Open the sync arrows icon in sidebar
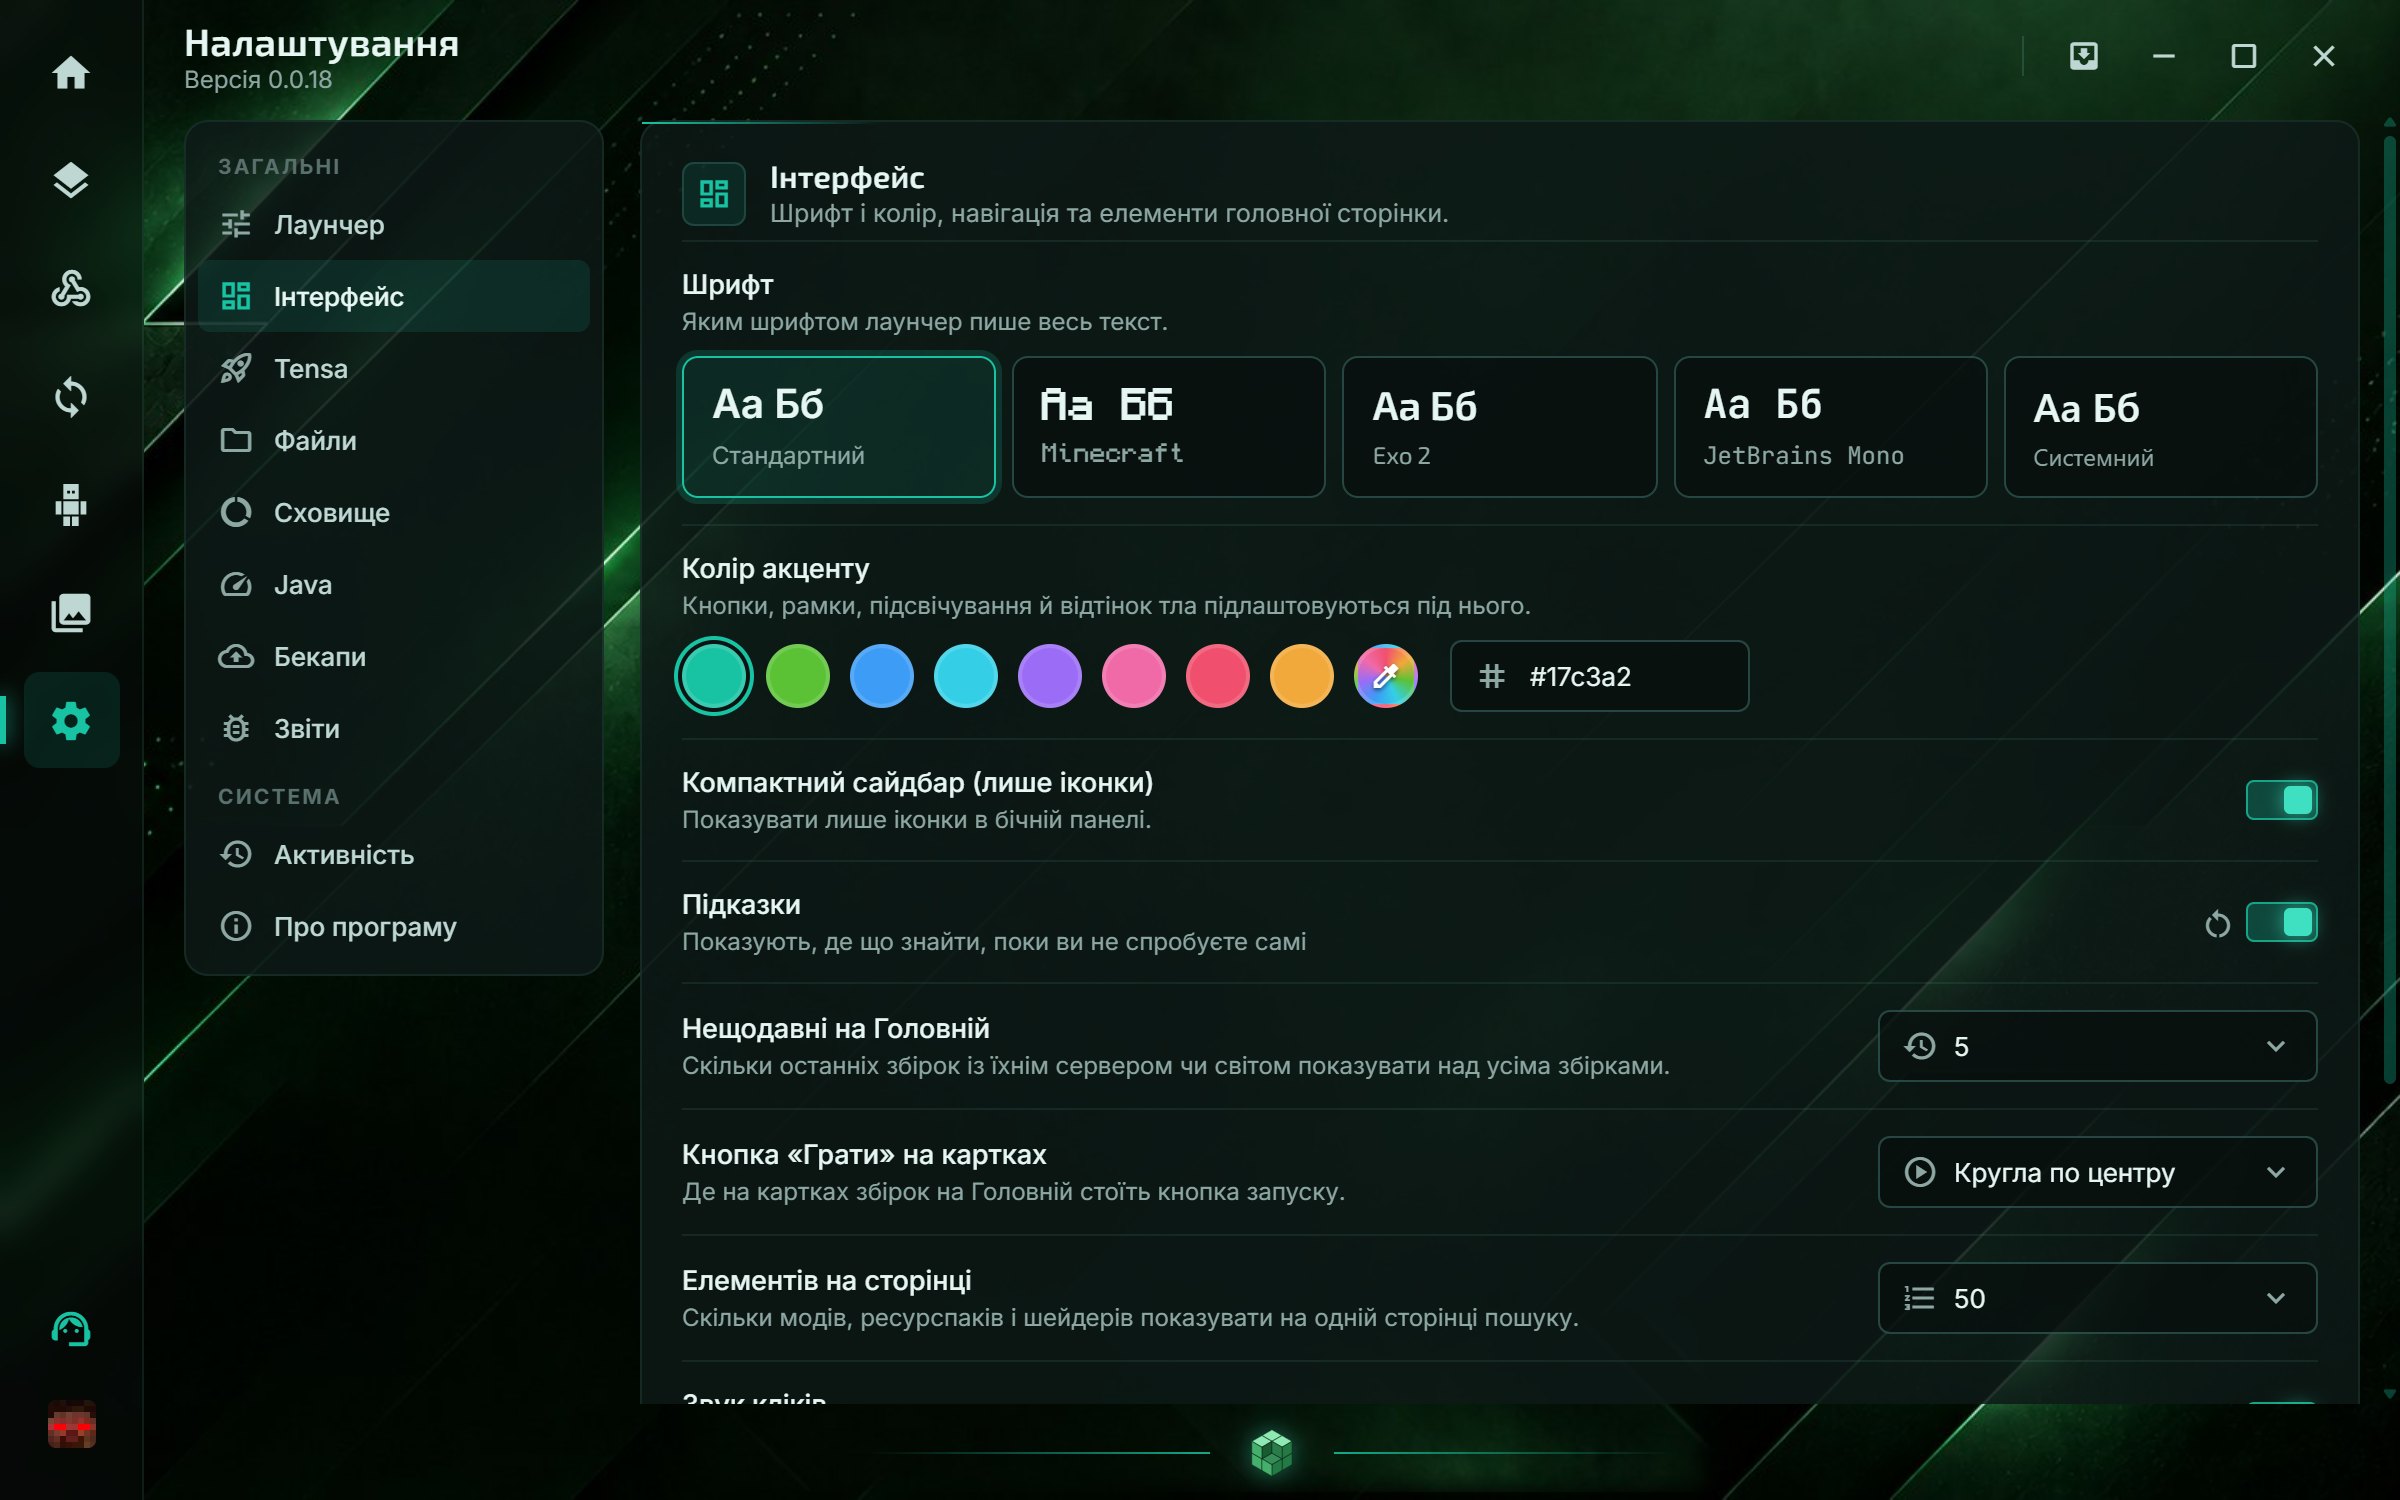 tap(71, 397)
